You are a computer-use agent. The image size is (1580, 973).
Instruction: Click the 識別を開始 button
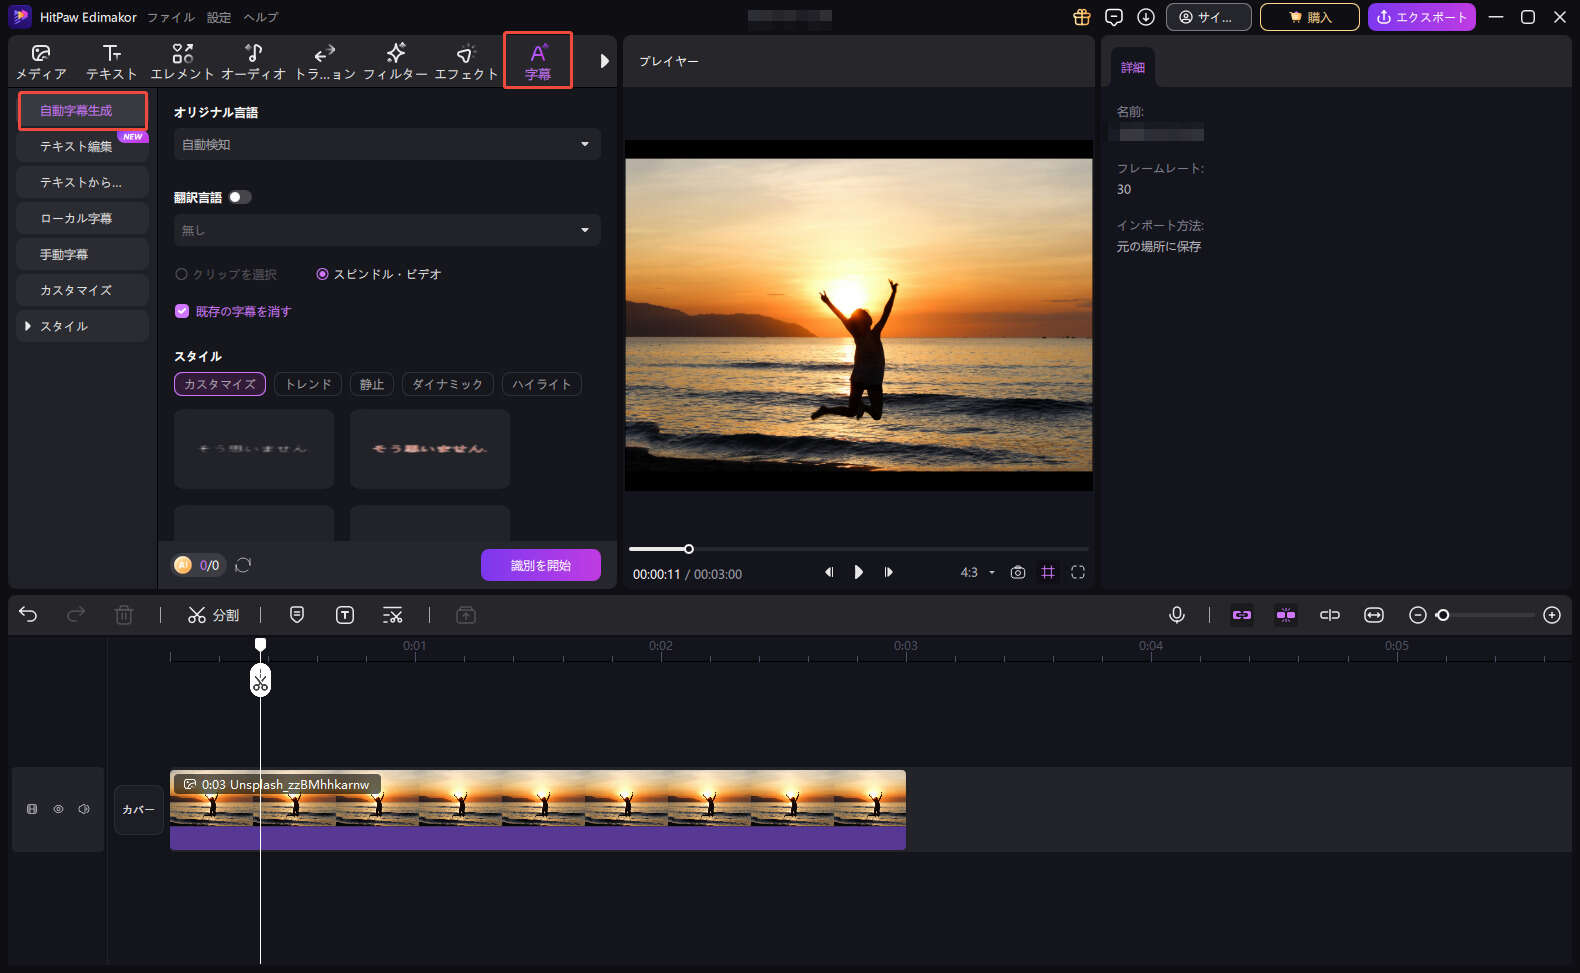coord(540,565)
